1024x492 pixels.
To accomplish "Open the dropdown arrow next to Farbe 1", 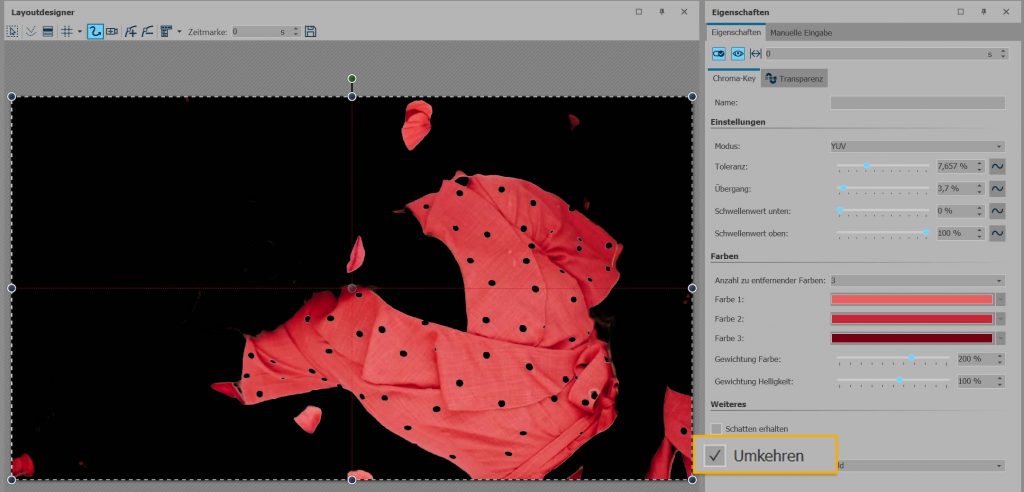I will click(x=1000, y=300).
